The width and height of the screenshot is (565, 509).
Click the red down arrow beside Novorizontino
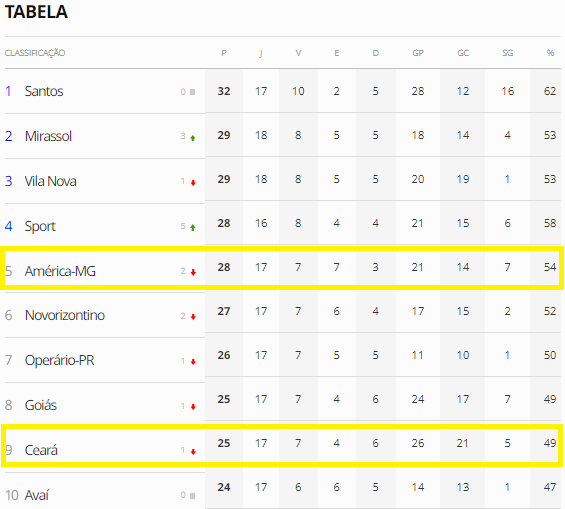[193, 317]
